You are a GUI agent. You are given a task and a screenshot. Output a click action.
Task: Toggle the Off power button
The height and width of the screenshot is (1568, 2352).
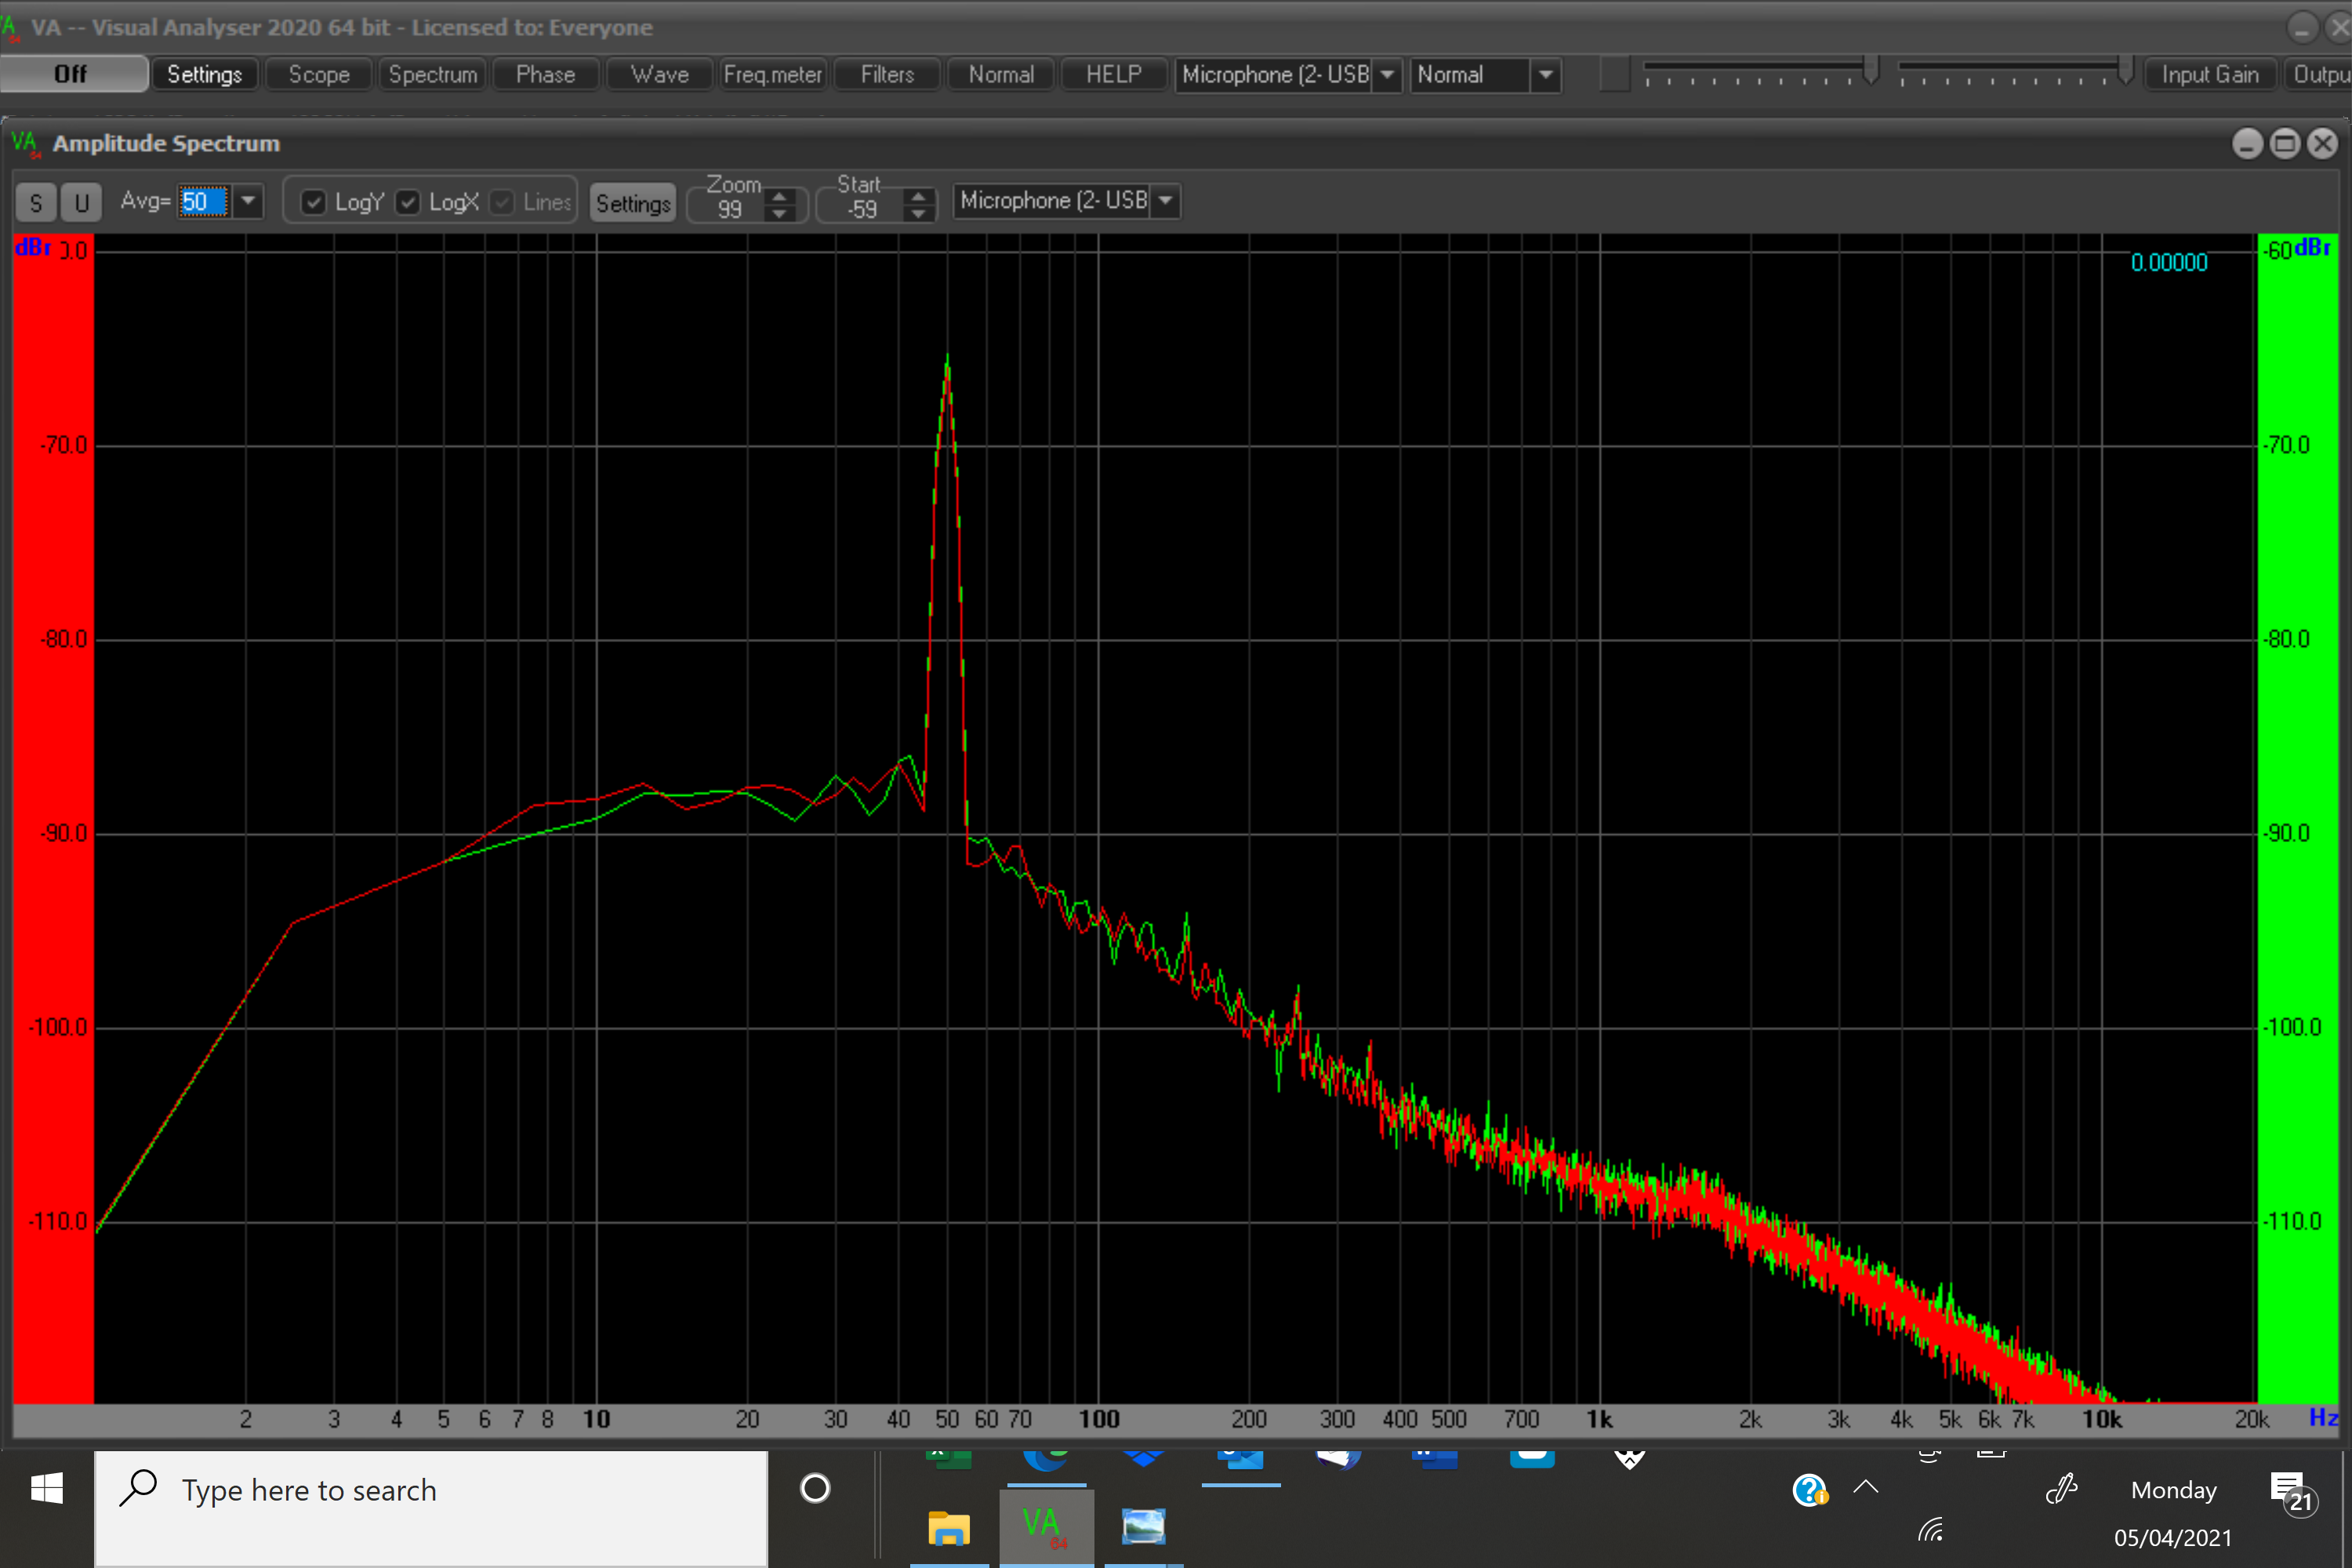tap(73, 74)
